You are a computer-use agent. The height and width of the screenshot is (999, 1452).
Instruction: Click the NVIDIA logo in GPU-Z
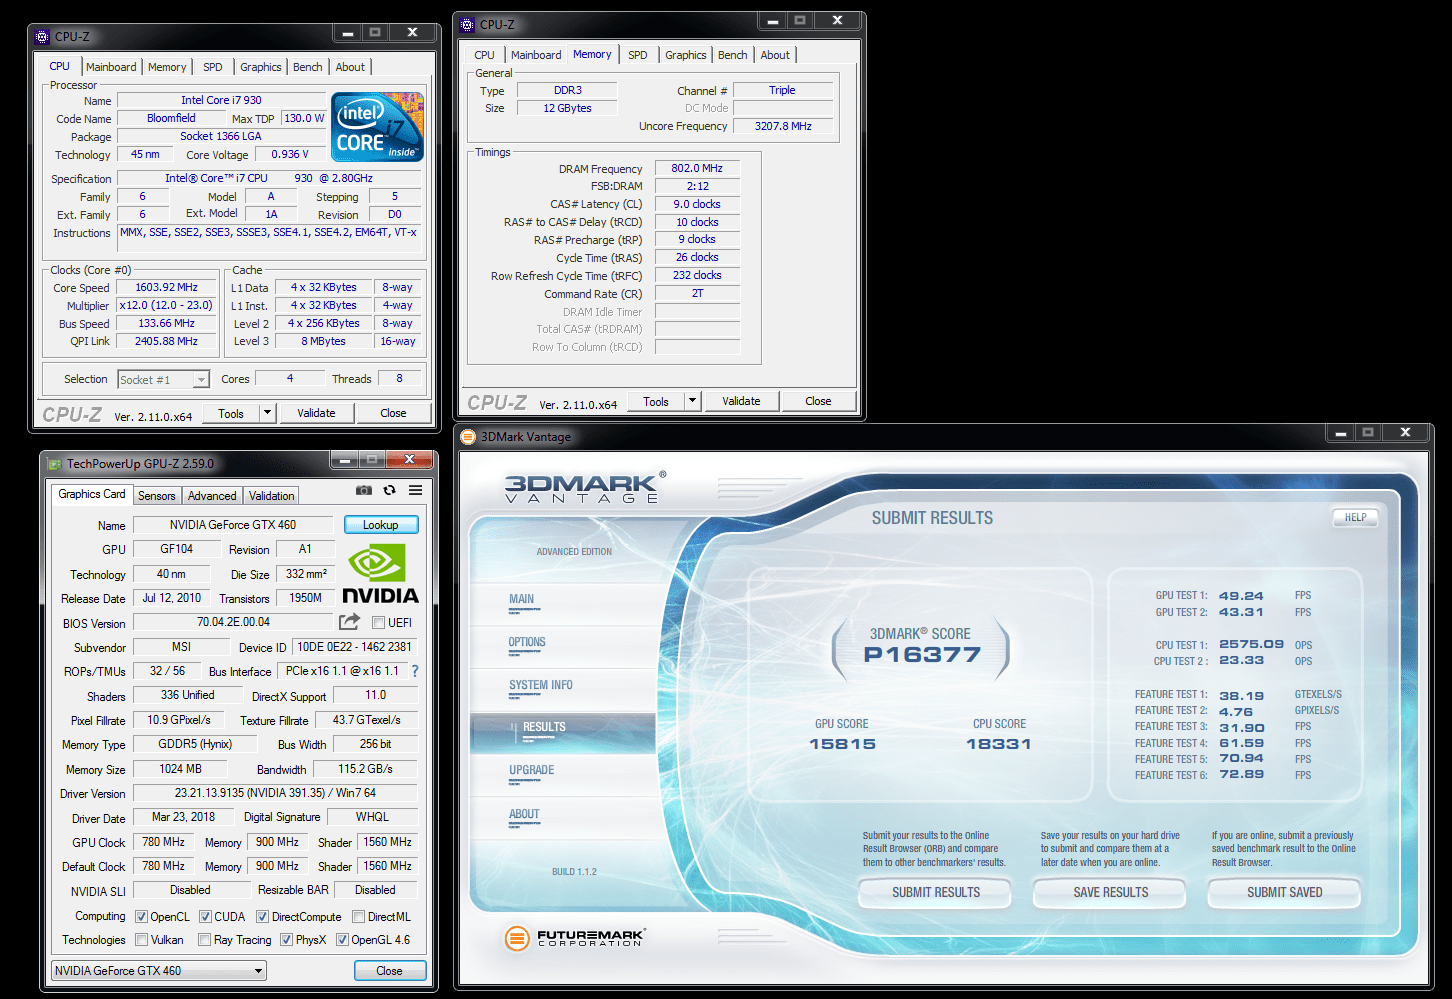coord(380,573)
